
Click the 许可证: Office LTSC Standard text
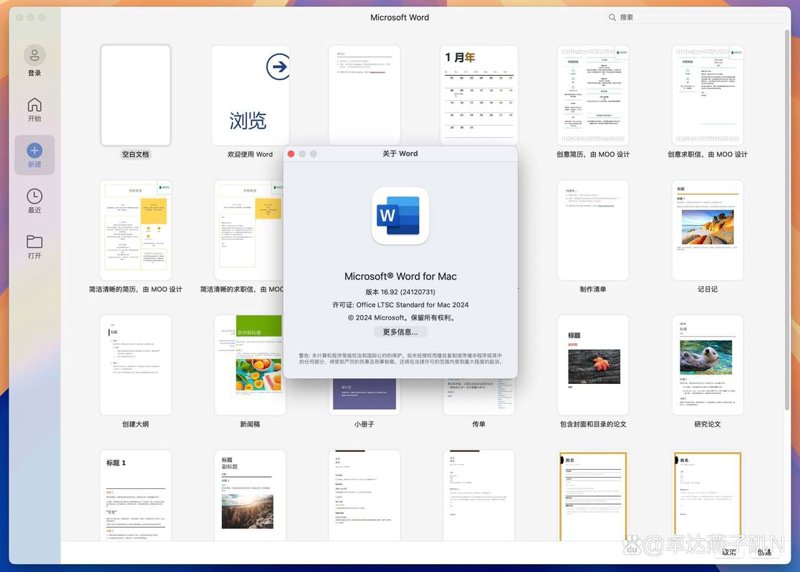tap(400, 305)
